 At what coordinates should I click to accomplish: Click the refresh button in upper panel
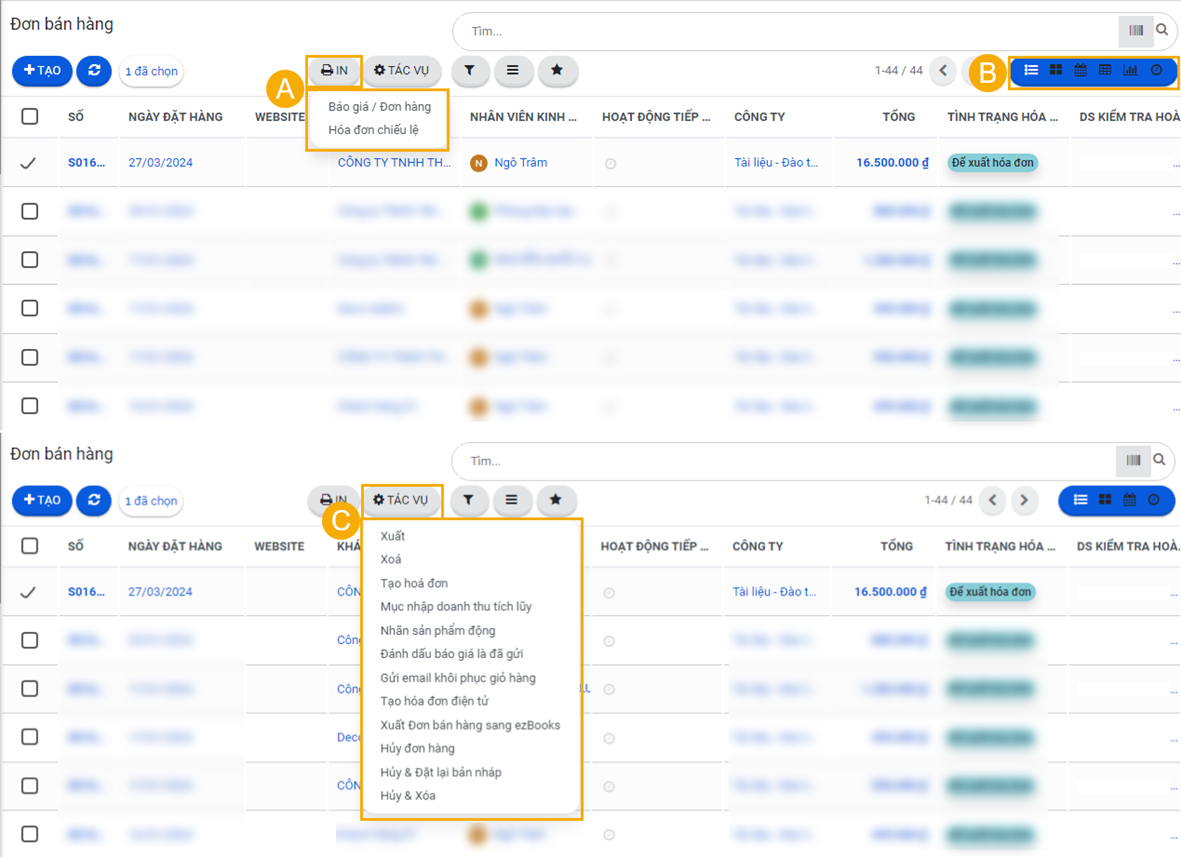(x=94, y=70)
